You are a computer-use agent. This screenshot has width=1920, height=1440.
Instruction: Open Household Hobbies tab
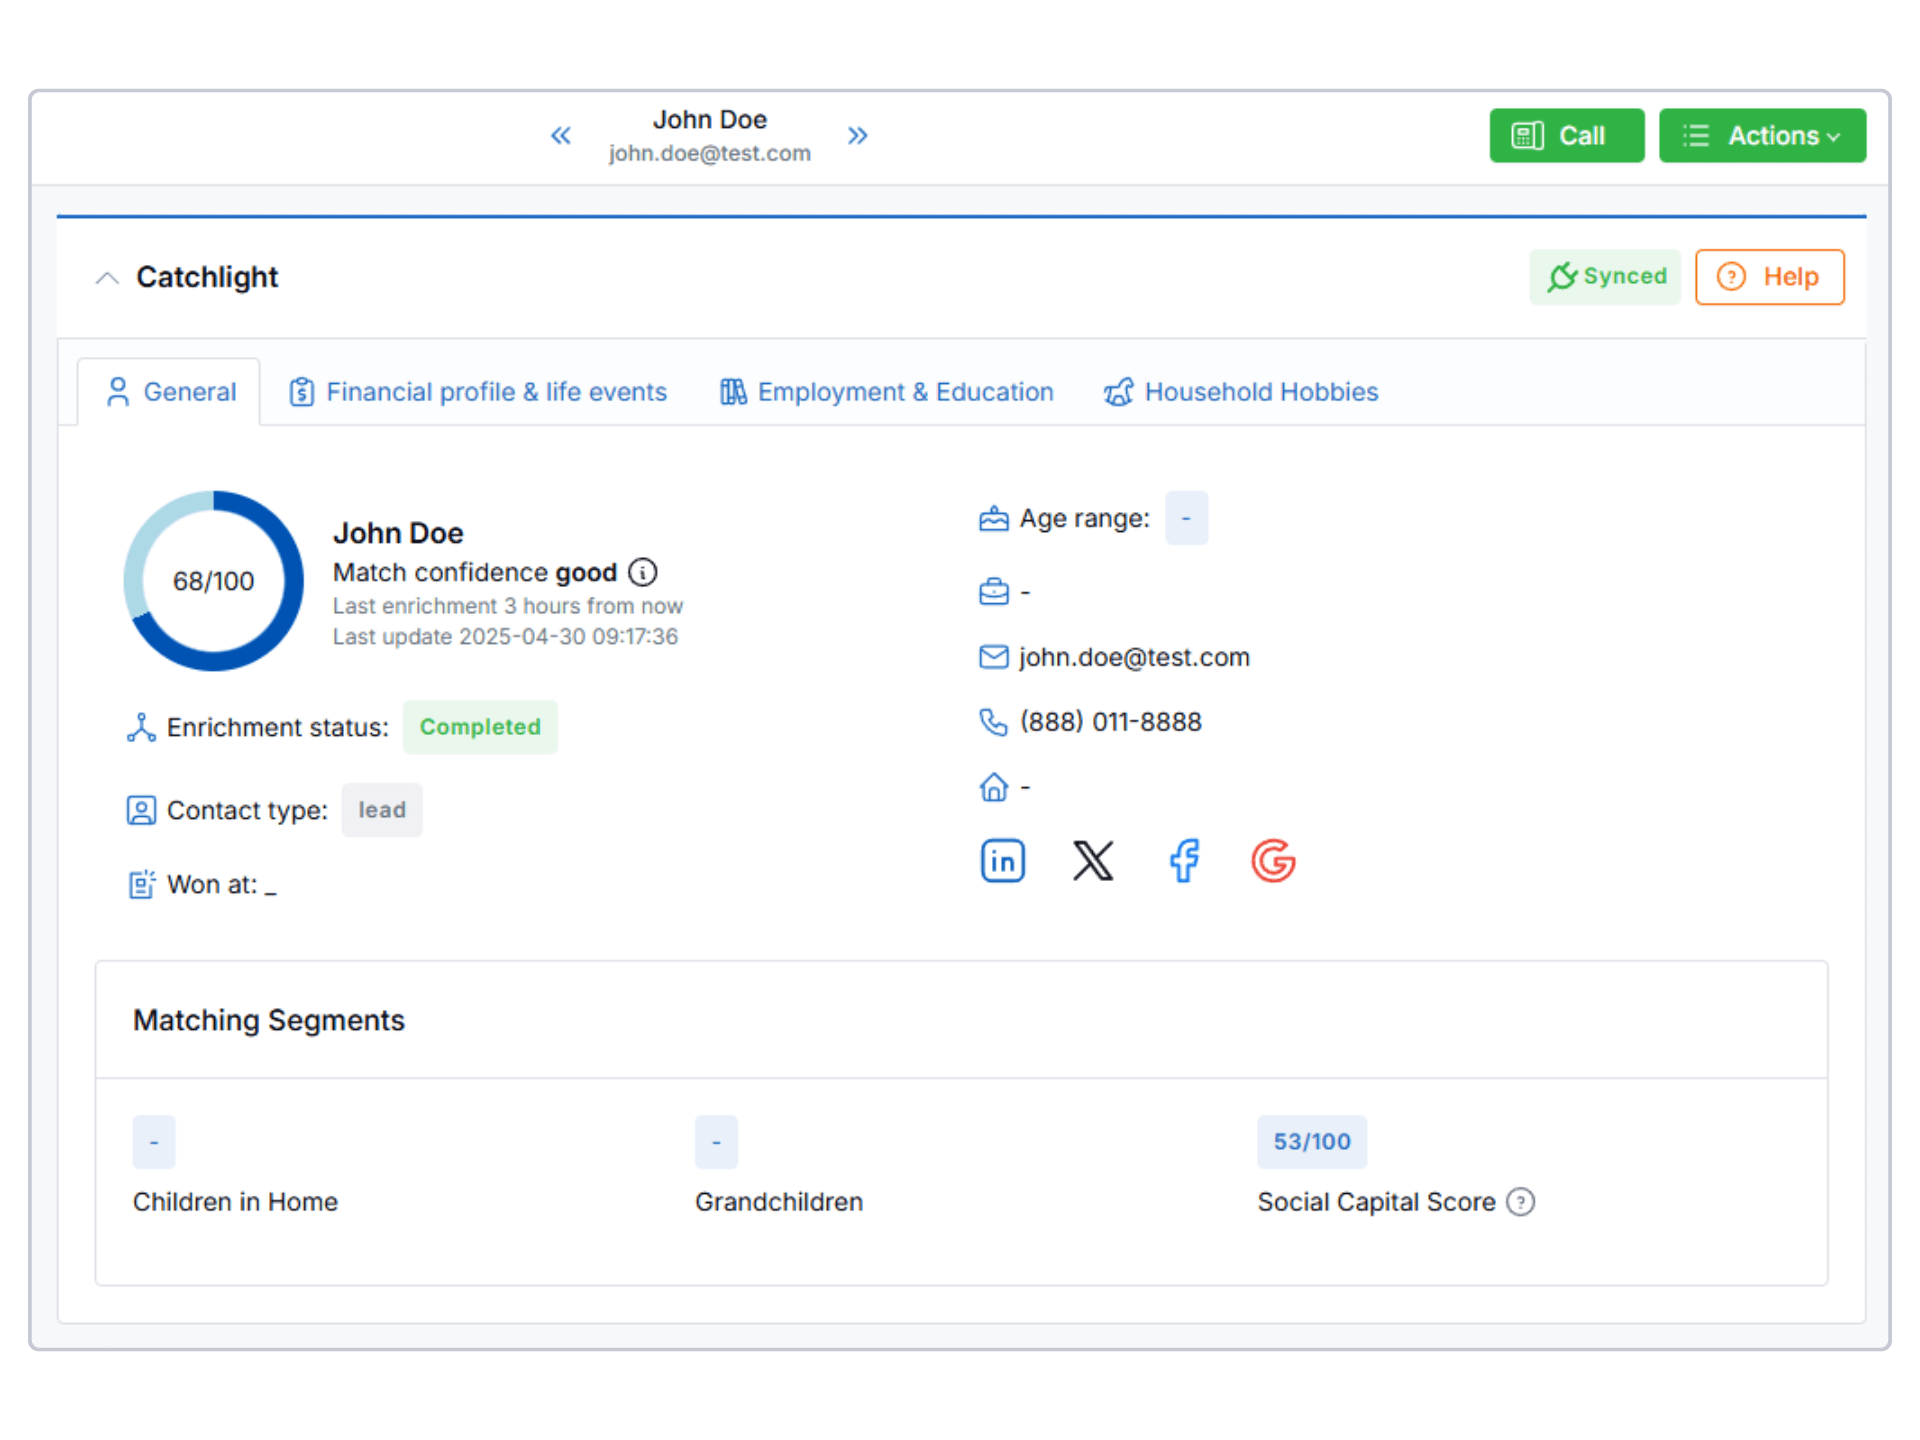[x=1241, y=392]
